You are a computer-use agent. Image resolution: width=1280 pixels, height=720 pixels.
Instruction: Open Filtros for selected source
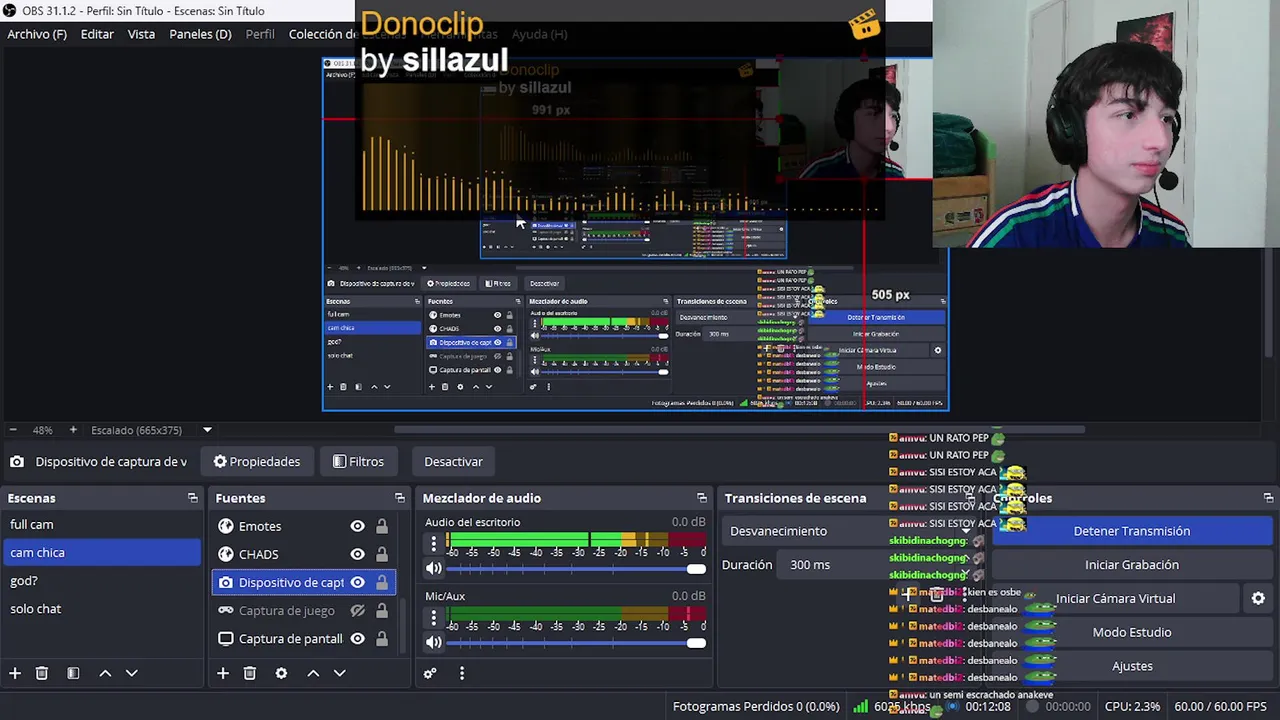tap(358, 462)
